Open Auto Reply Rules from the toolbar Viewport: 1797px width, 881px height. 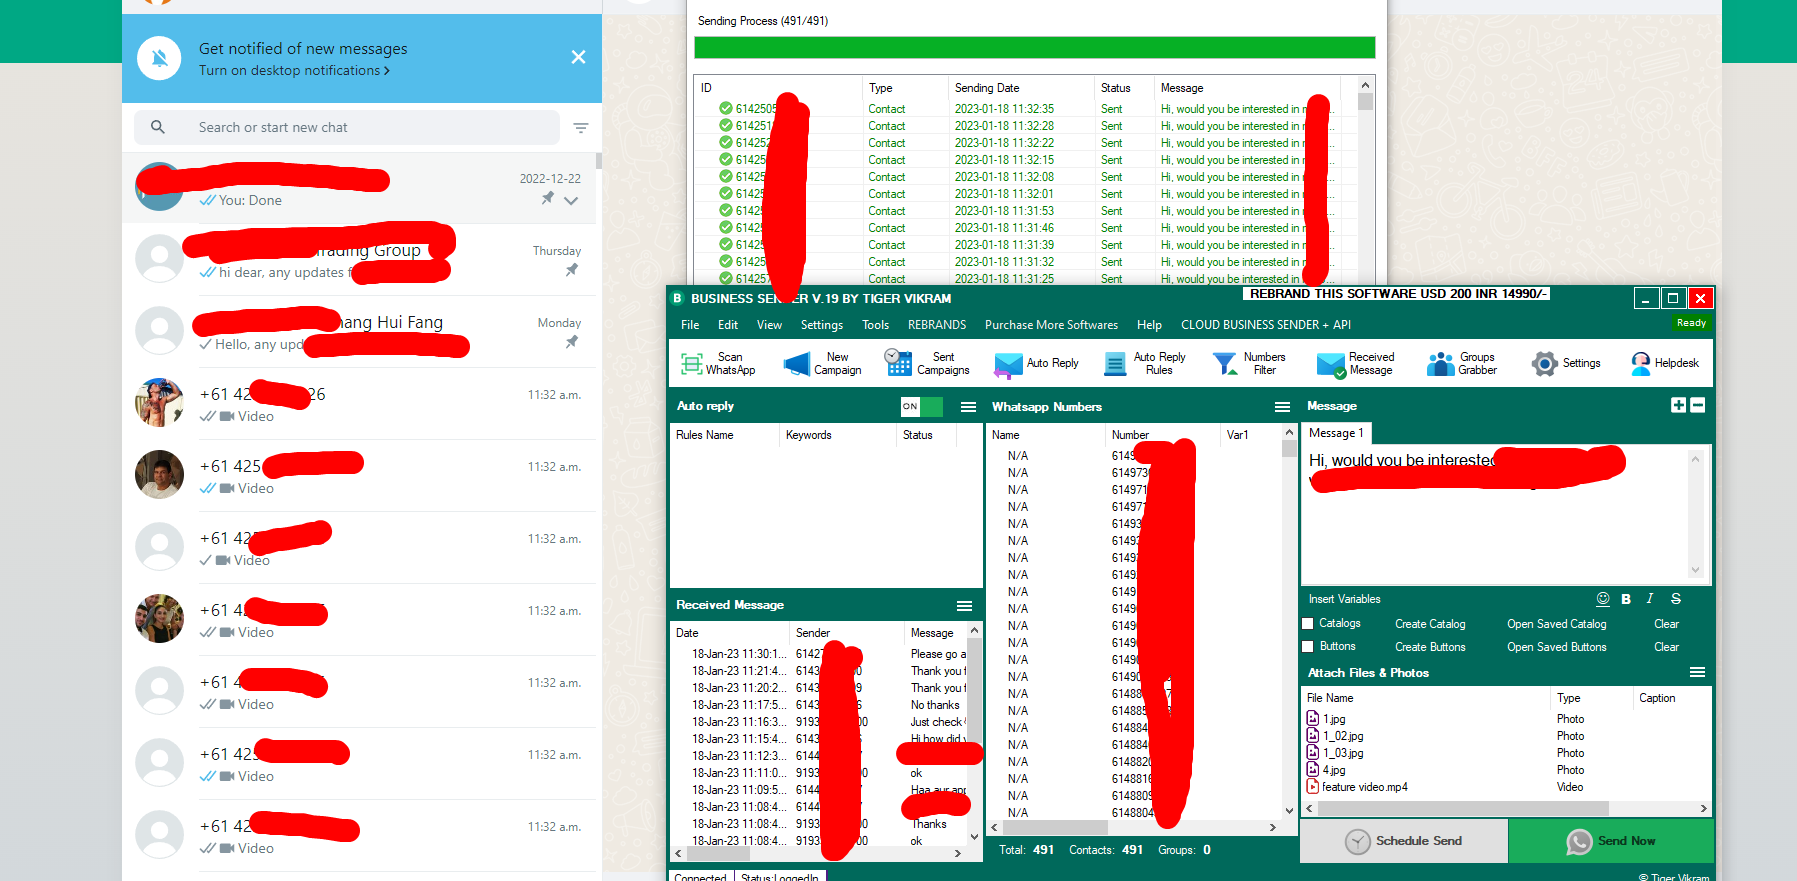pos(1144,363)
